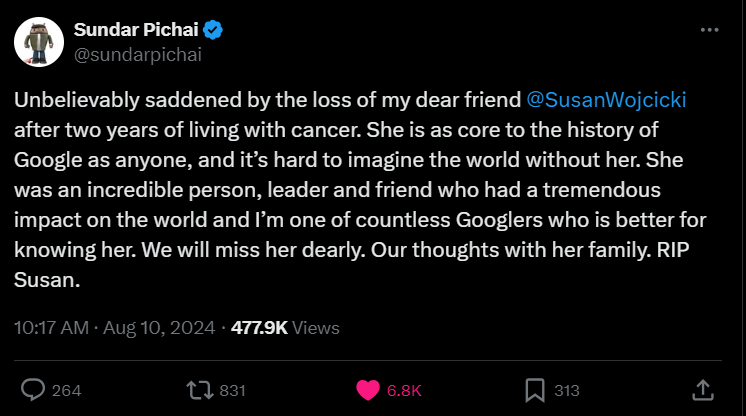Click the 313 bookmarks count

(x=567, y=390)
